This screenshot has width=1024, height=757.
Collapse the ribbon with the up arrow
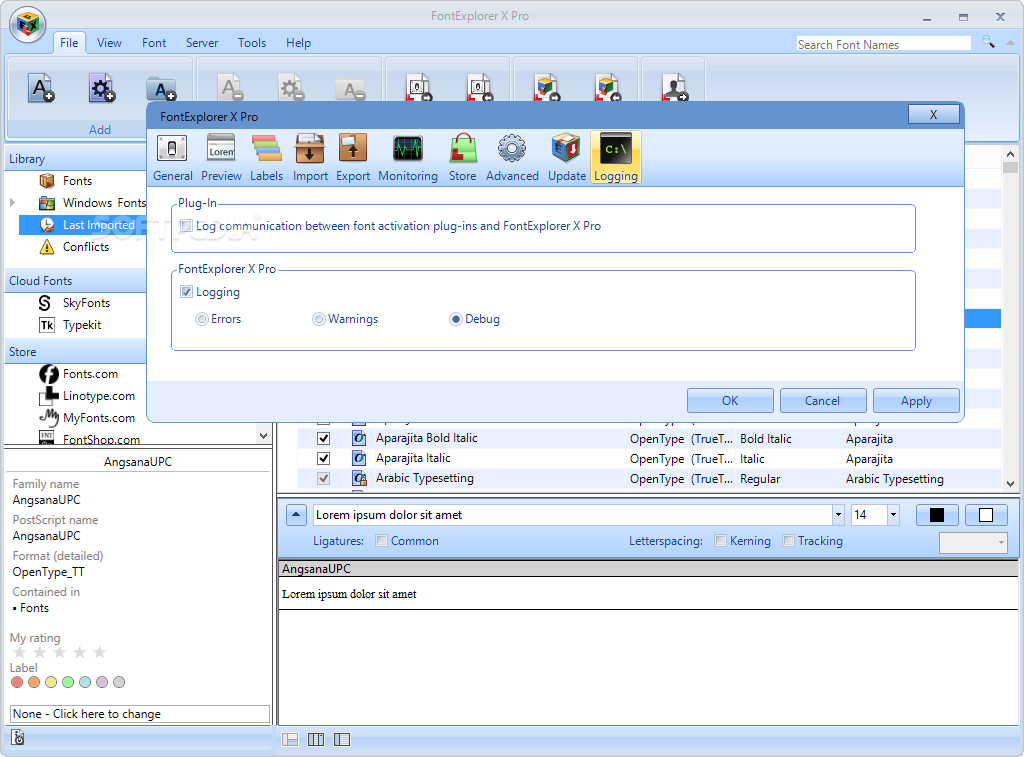(x=1010, y=42)
